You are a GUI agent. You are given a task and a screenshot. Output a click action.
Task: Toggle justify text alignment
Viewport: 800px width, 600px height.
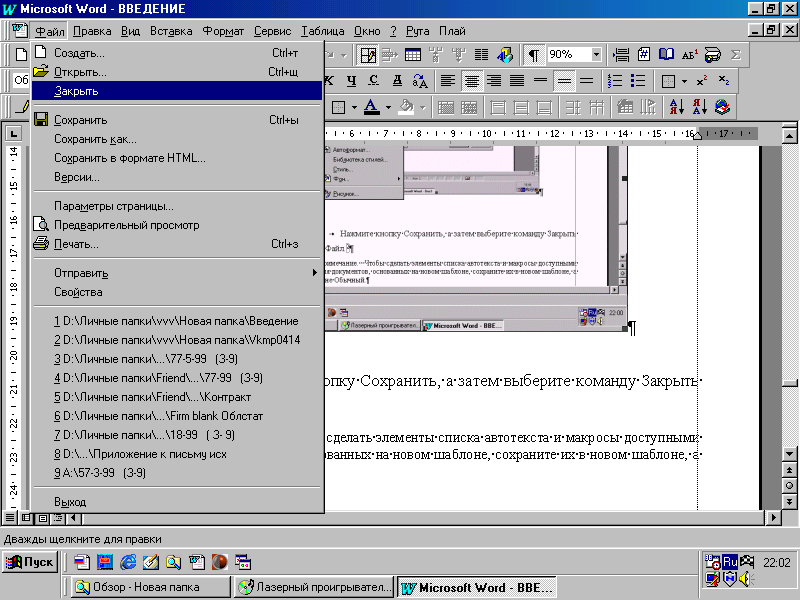click(x=517, y=81)
